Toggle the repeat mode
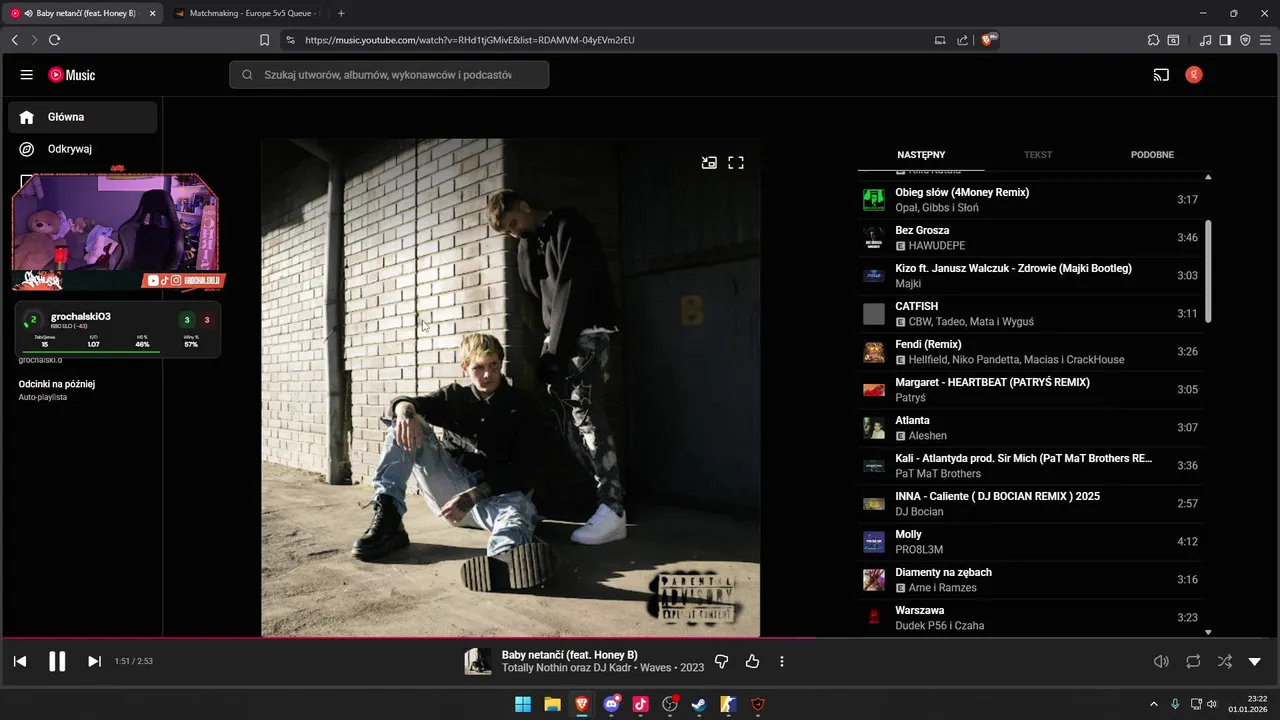This screenshot has width=1280, height=720. coord(1193,661)
